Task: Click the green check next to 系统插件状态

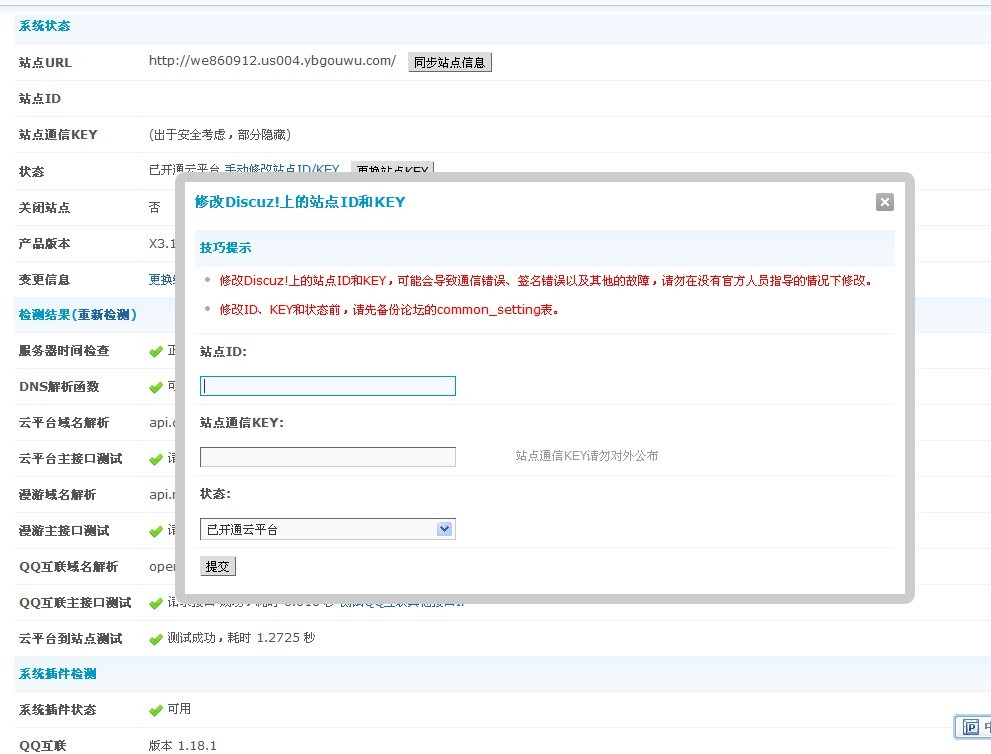Action: point(156,711)
